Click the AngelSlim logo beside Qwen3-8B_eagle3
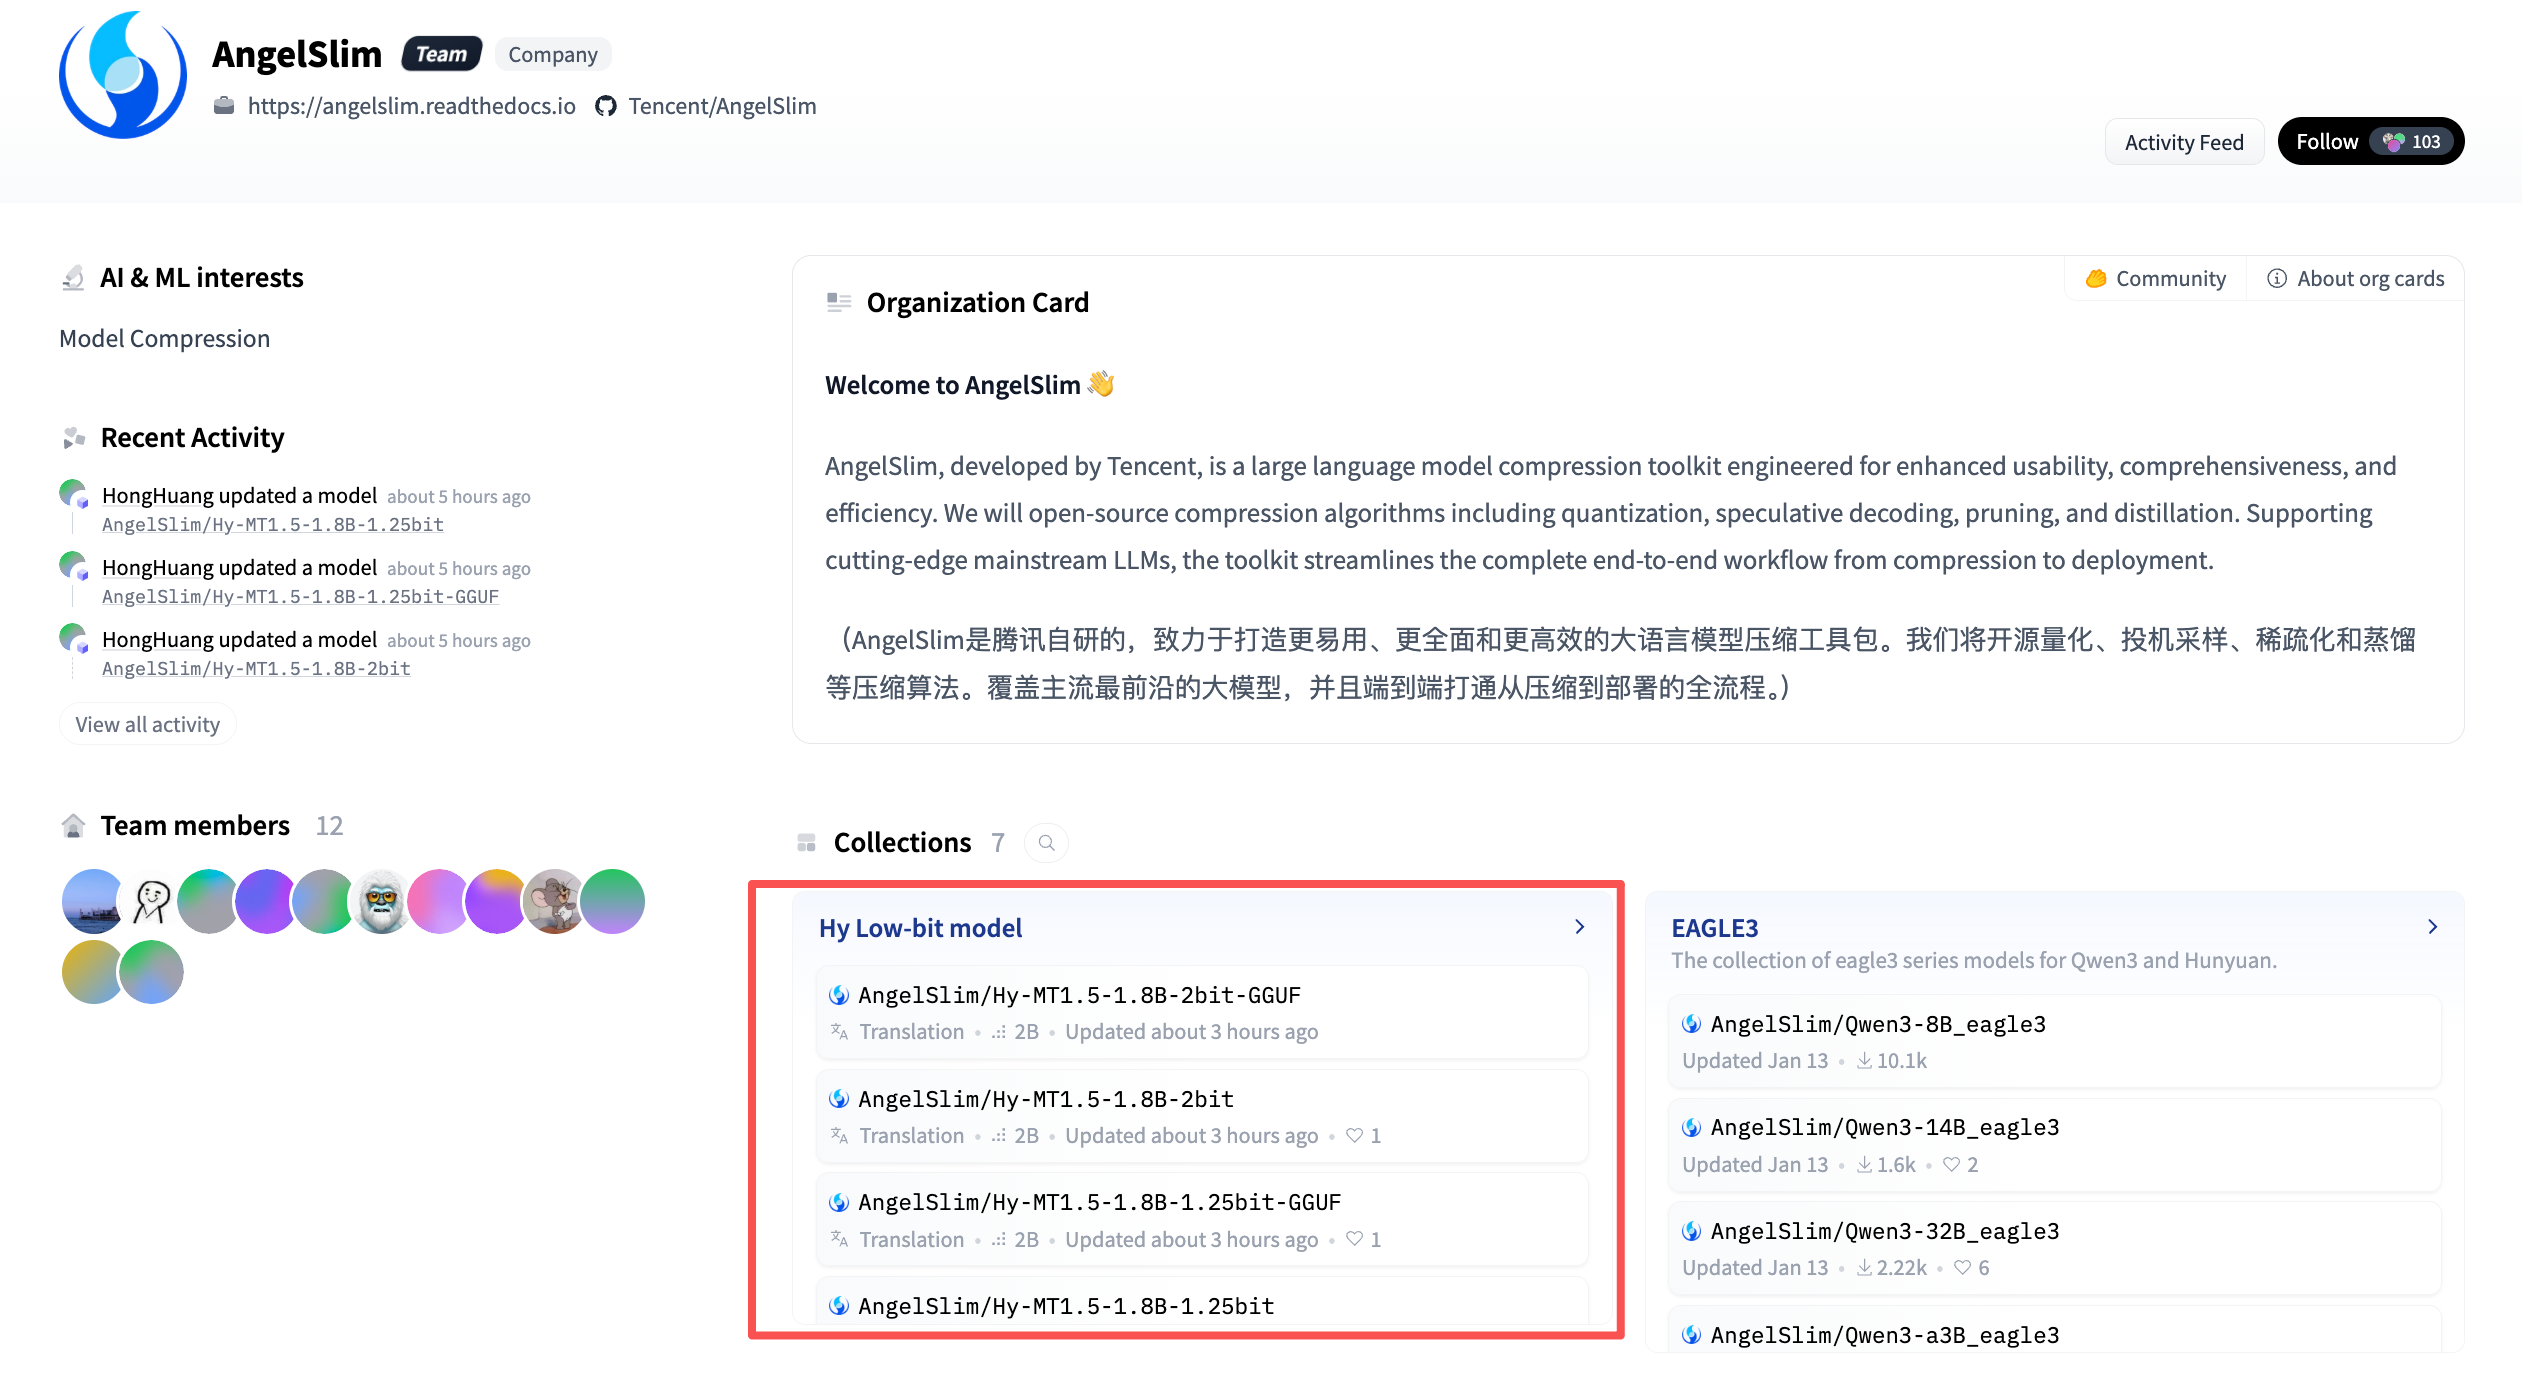The width and height of the screenshot is (2522, 1390). 1690,1023
